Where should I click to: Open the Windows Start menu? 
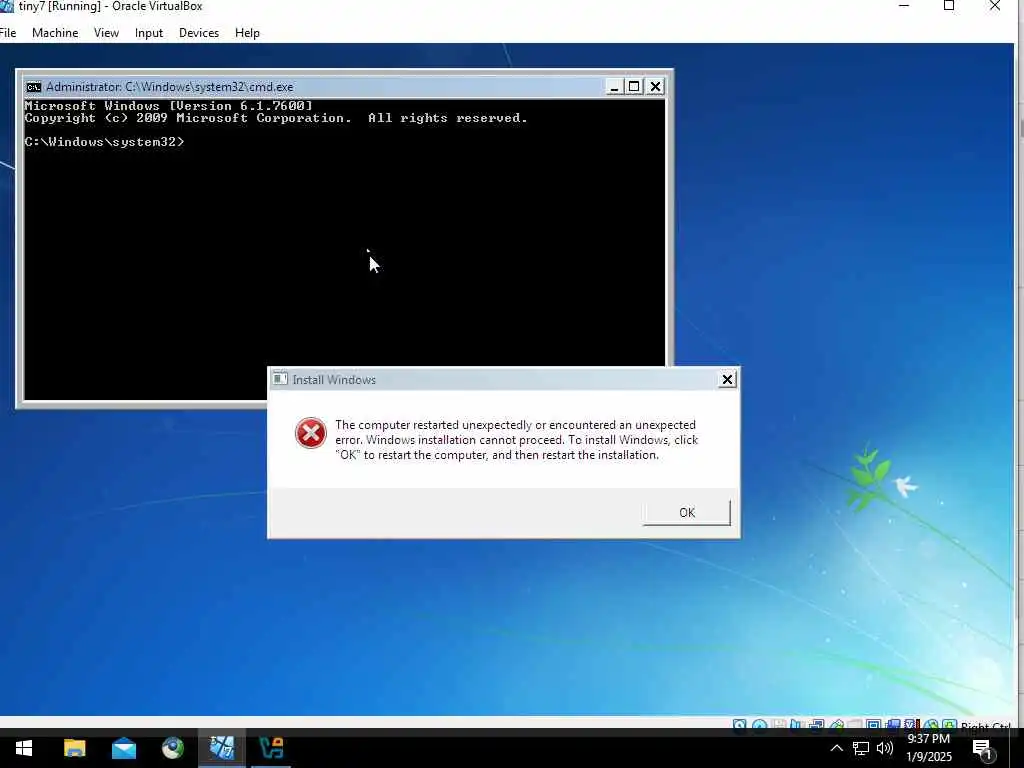tap(24, 748)
